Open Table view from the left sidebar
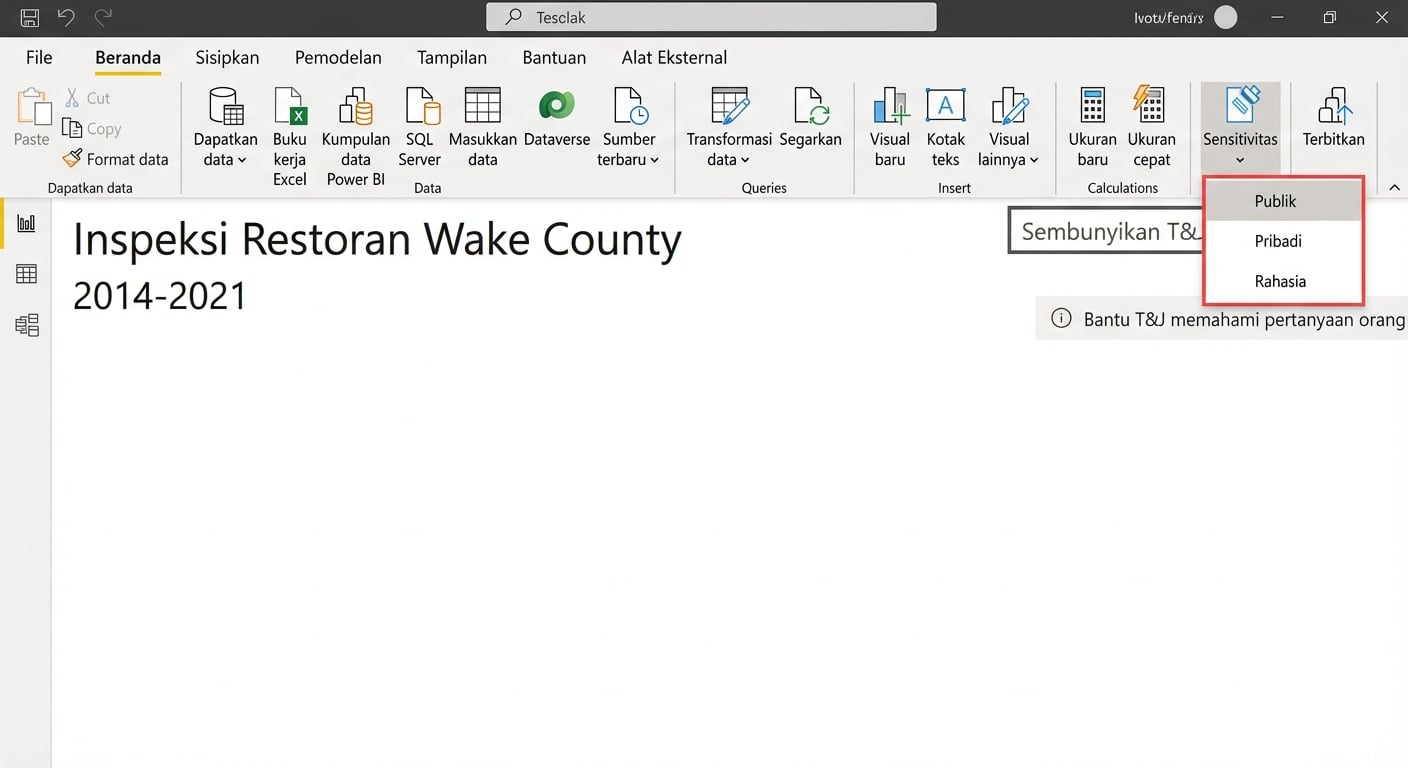 point(26,274)
